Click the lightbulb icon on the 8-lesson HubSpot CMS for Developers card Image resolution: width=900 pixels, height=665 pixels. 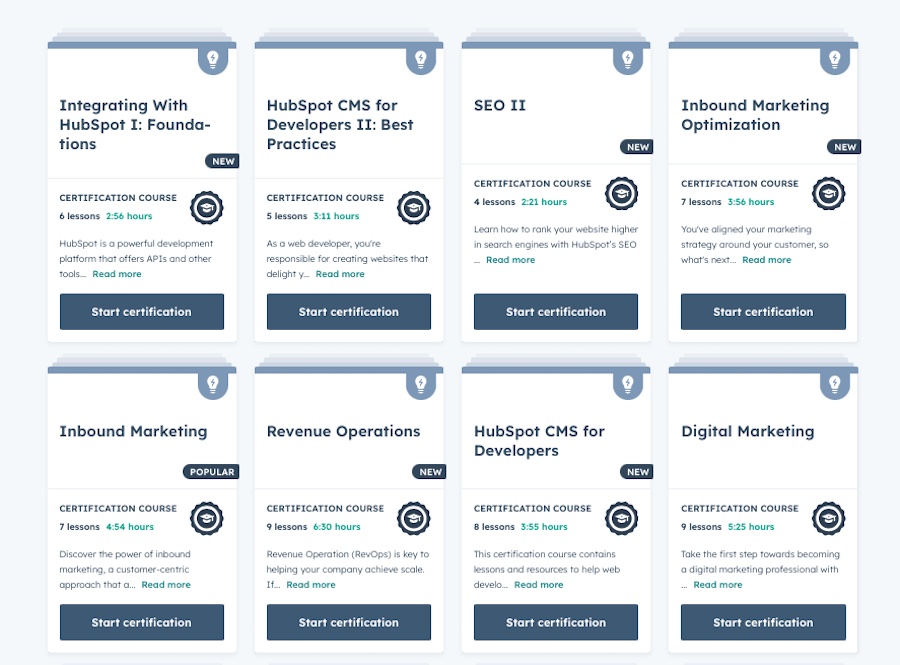click(x=628, y=385)
